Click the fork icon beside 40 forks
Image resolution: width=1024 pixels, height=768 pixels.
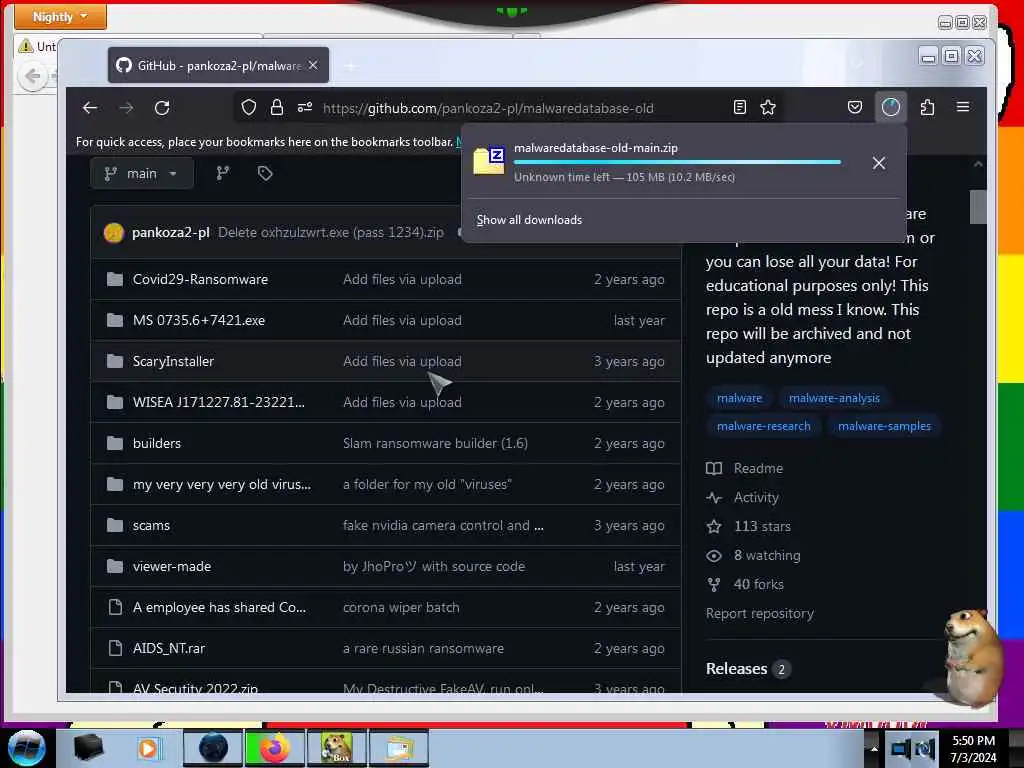coord(714,584)
